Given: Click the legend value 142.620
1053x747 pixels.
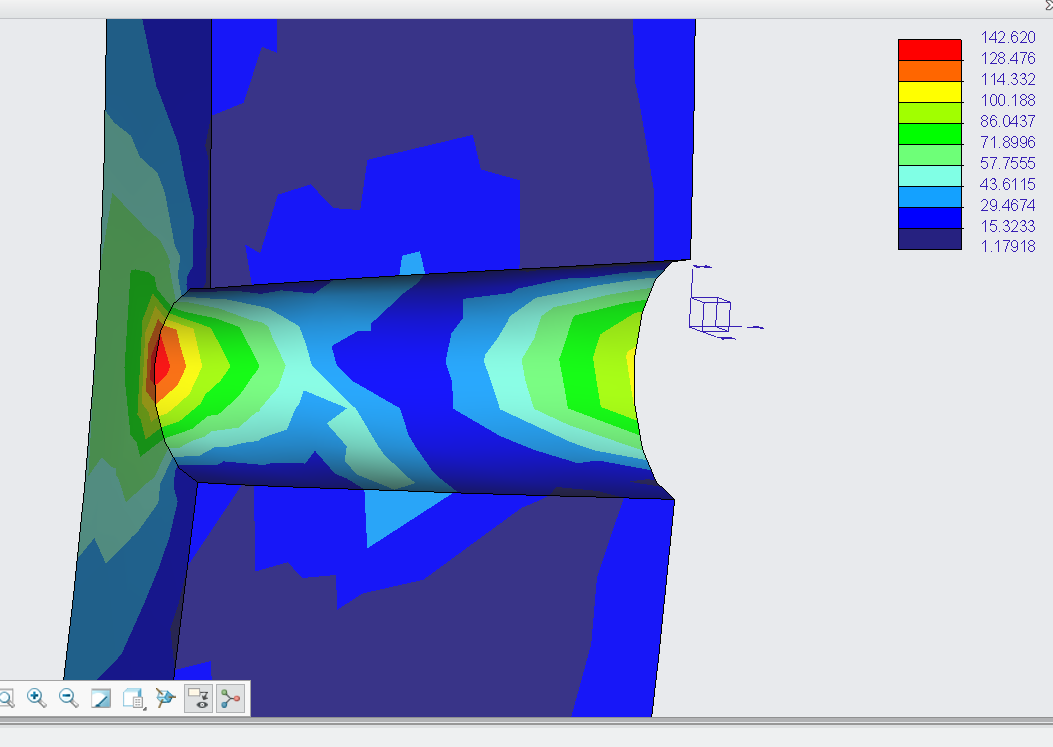Looking at the screenshot, I should [x=1007, y=37].
